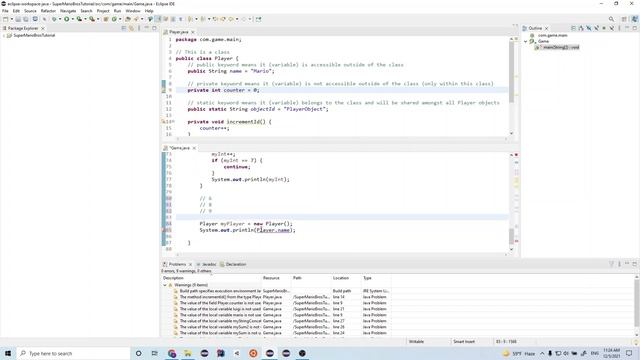Switch to the Declaration tab
Image resolution: width=640 pixels, height=360 pixels.
[x=233, y=264]
